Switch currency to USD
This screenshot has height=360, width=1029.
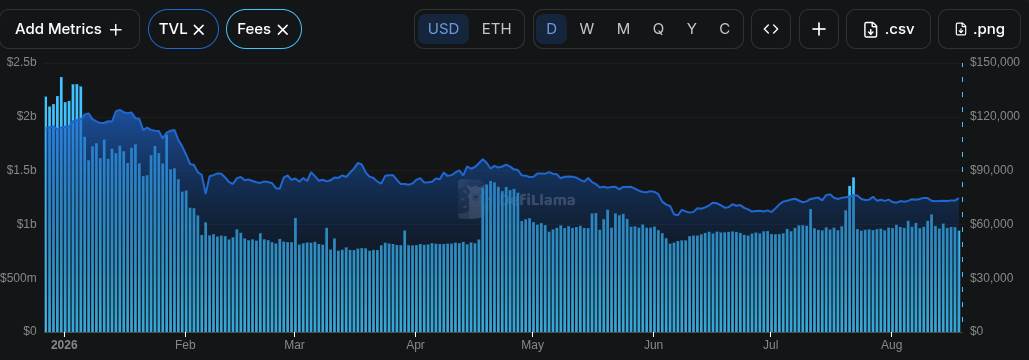pos(444,29)
